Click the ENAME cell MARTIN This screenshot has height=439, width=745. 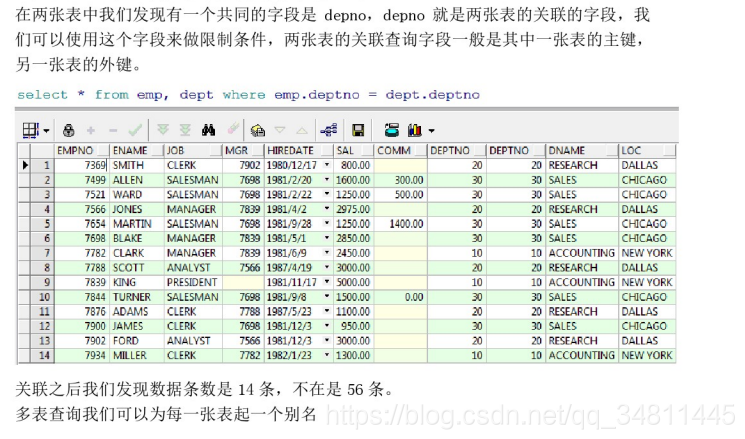pyautogui.click(x=137, y=224)
